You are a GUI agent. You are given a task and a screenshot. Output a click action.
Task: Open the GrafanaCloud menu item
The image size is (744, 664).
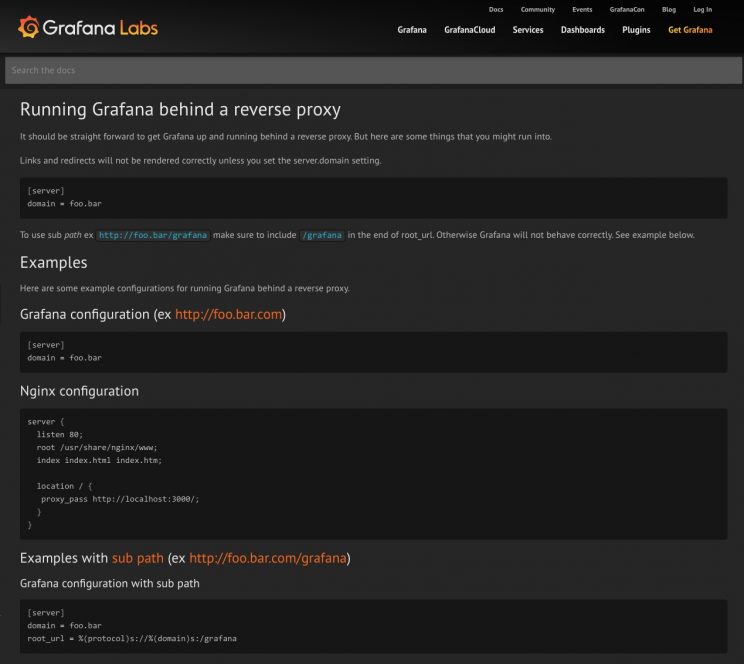470,30
